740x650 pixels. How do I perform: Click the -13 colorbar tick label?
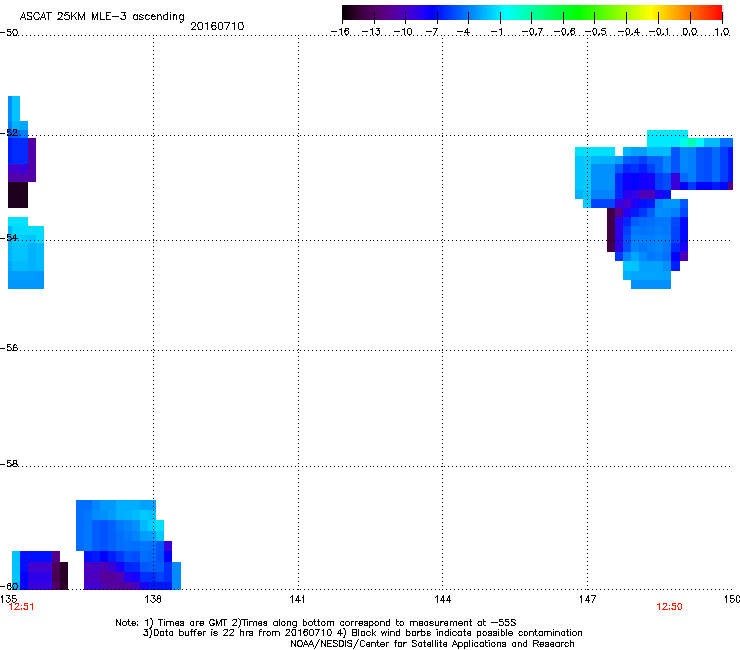tap(371, 32)
